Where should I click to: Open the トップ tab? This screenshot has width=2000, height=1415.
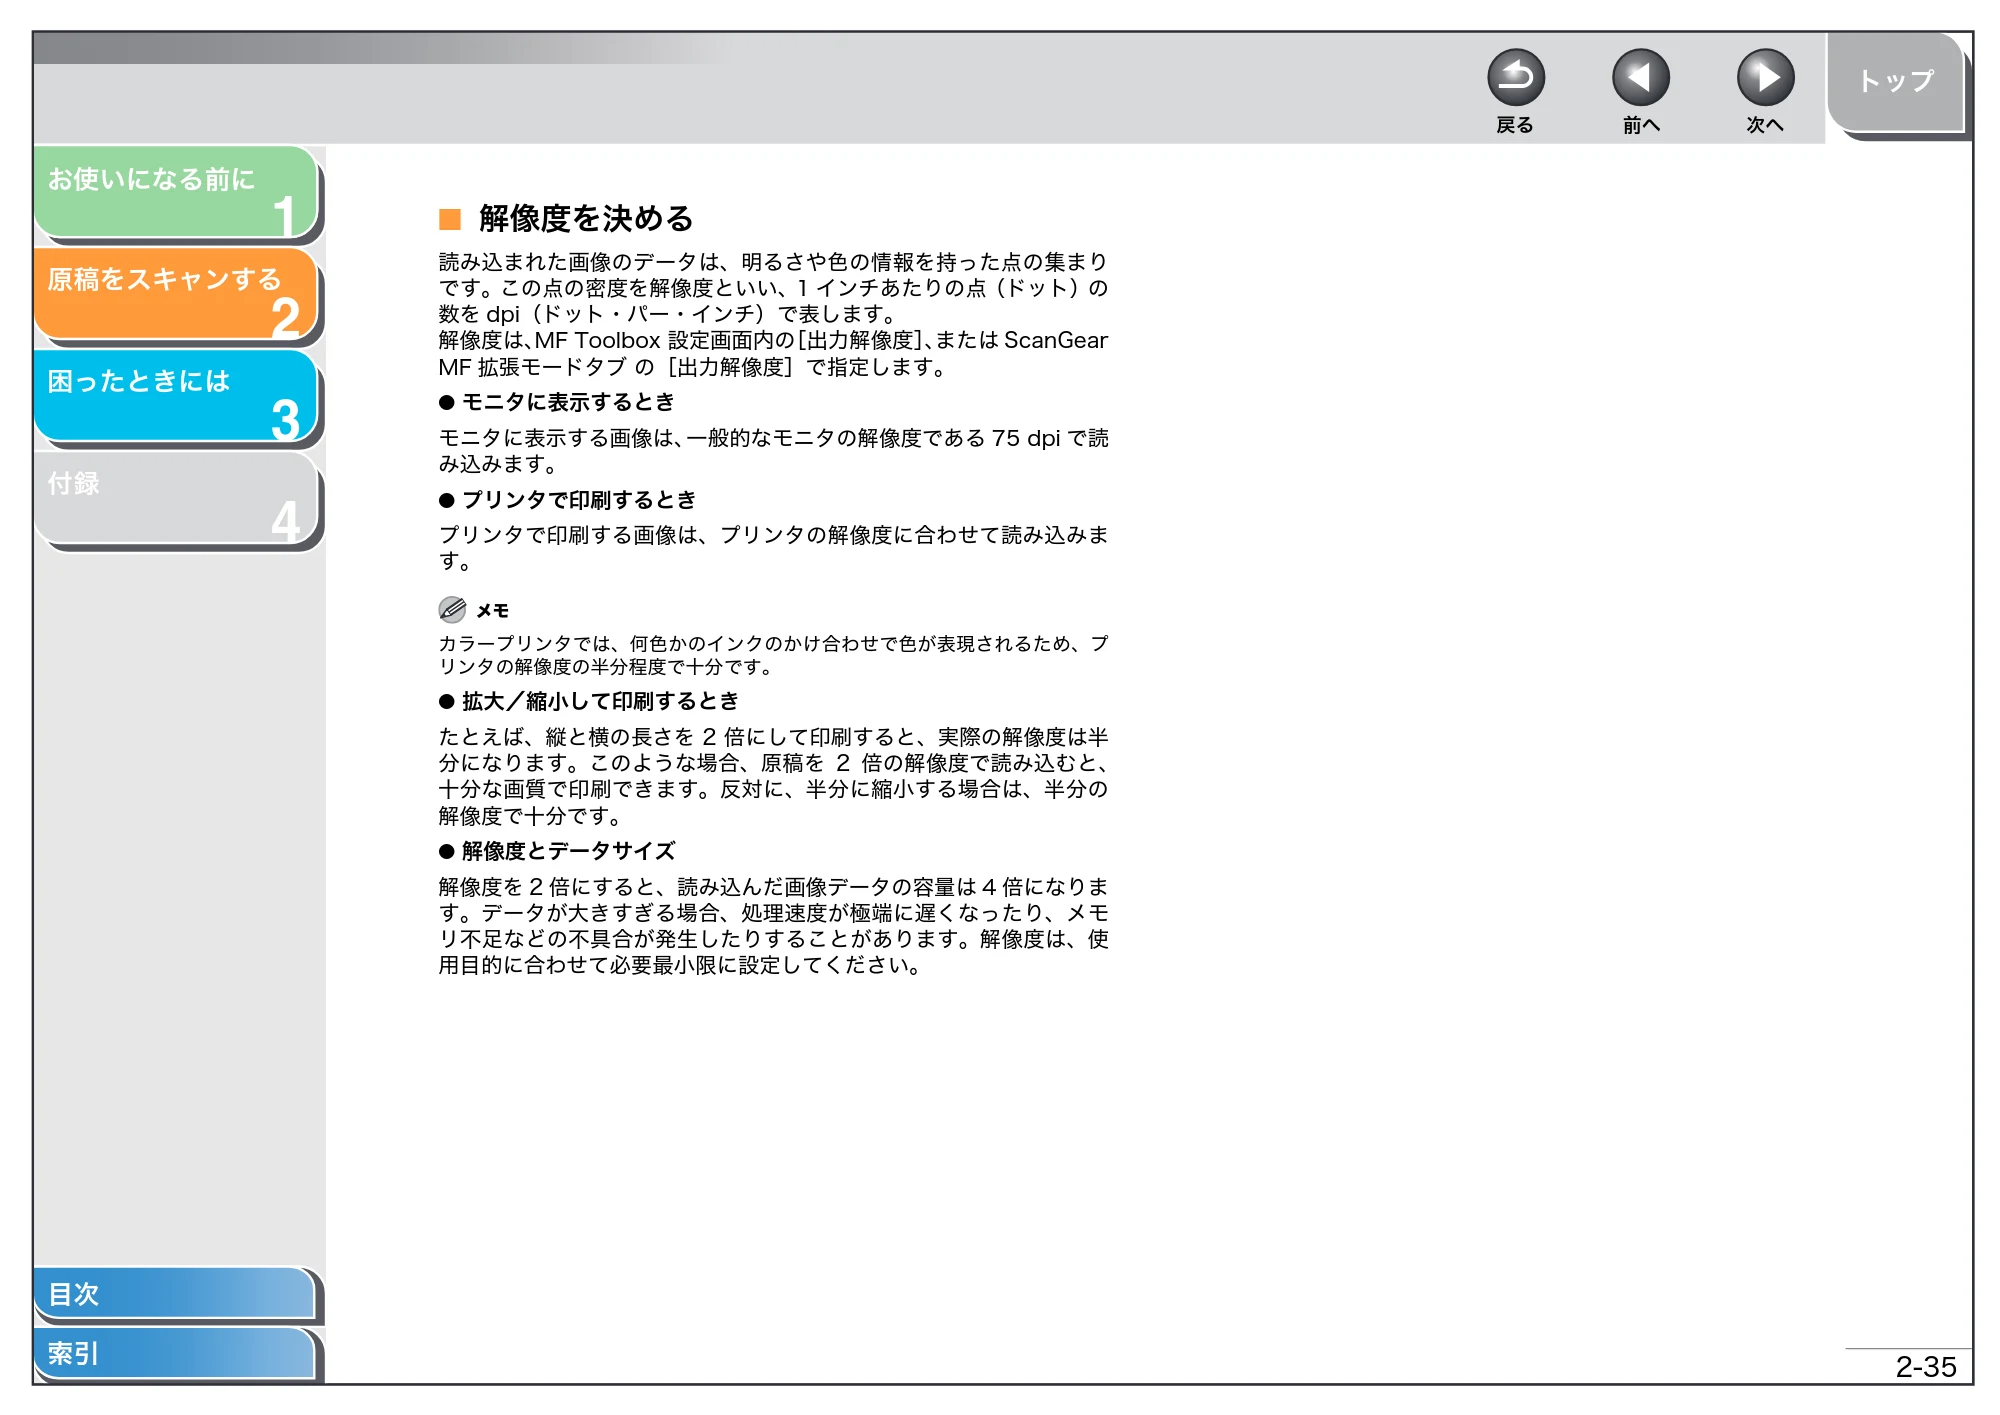pyautogui.click(x=1896, y=82)
